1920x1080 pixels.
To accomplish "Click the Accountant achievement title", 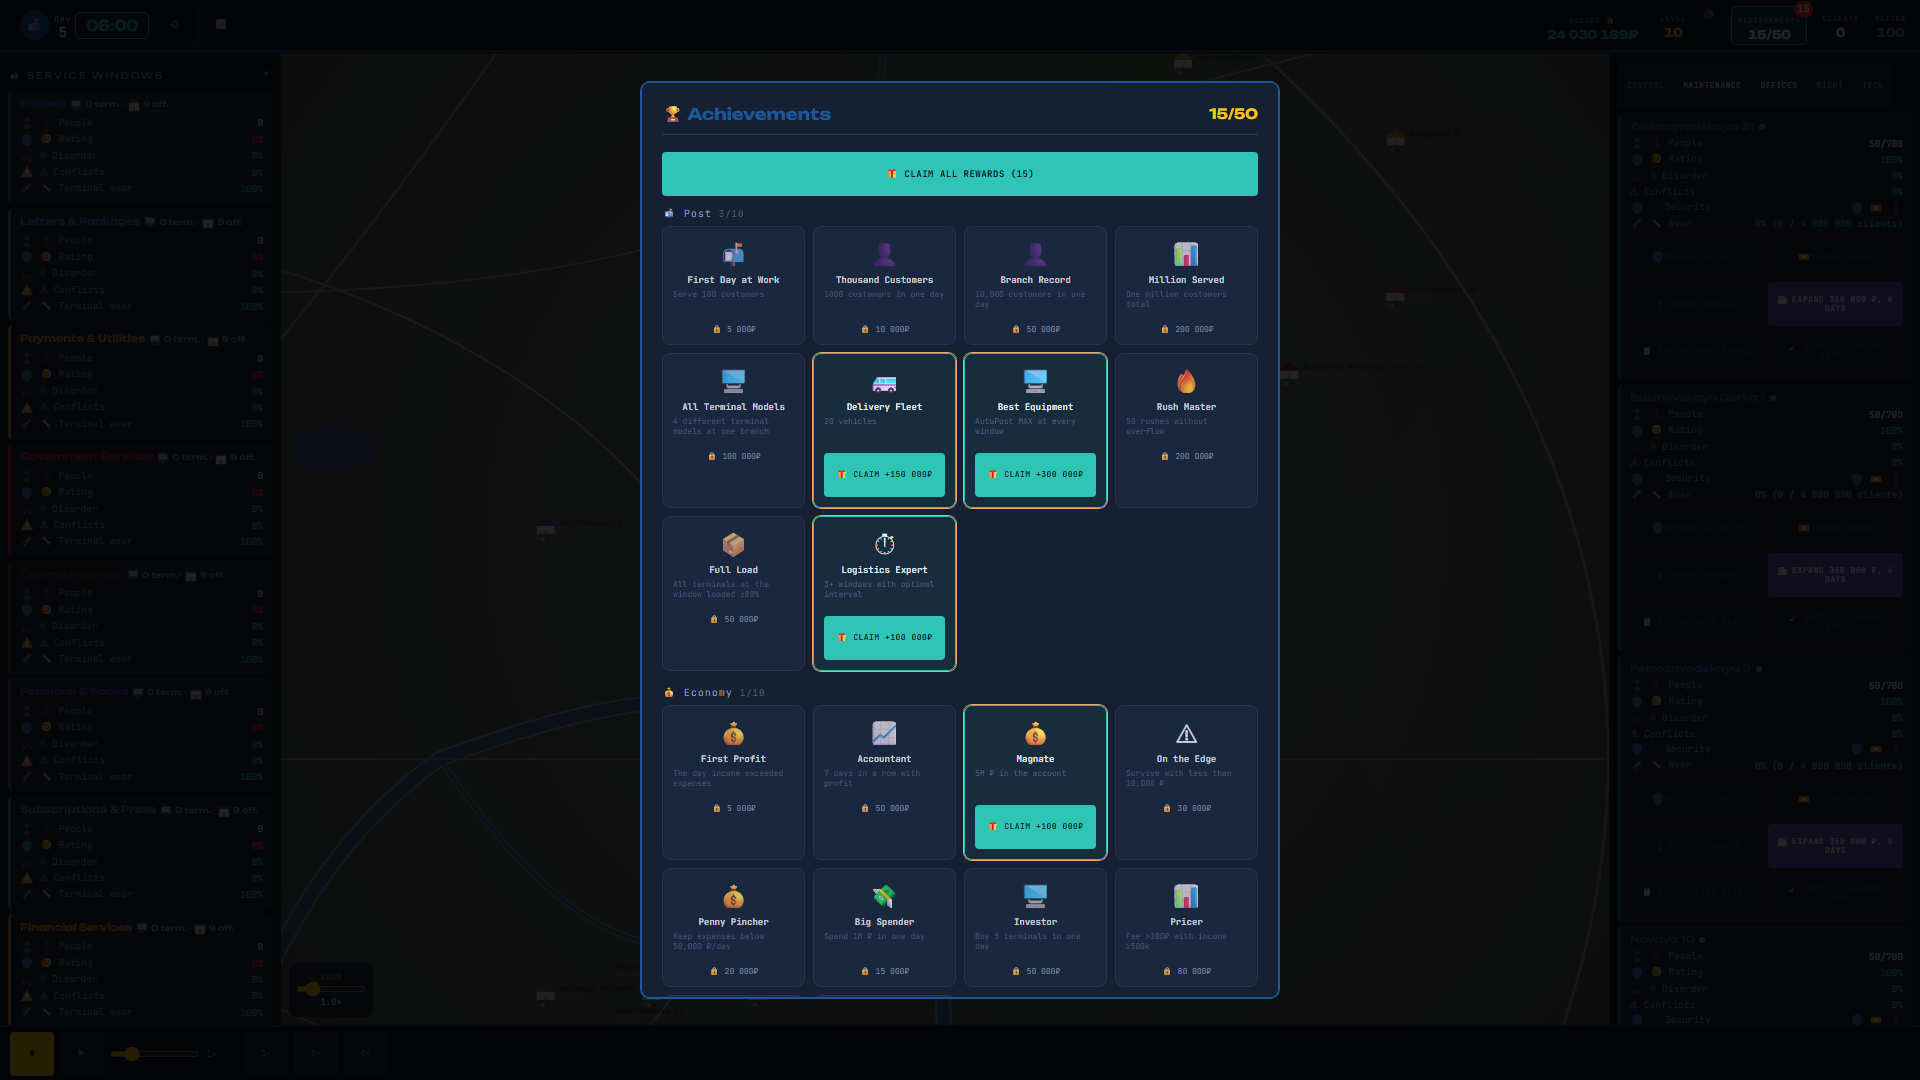I will 884,759.
